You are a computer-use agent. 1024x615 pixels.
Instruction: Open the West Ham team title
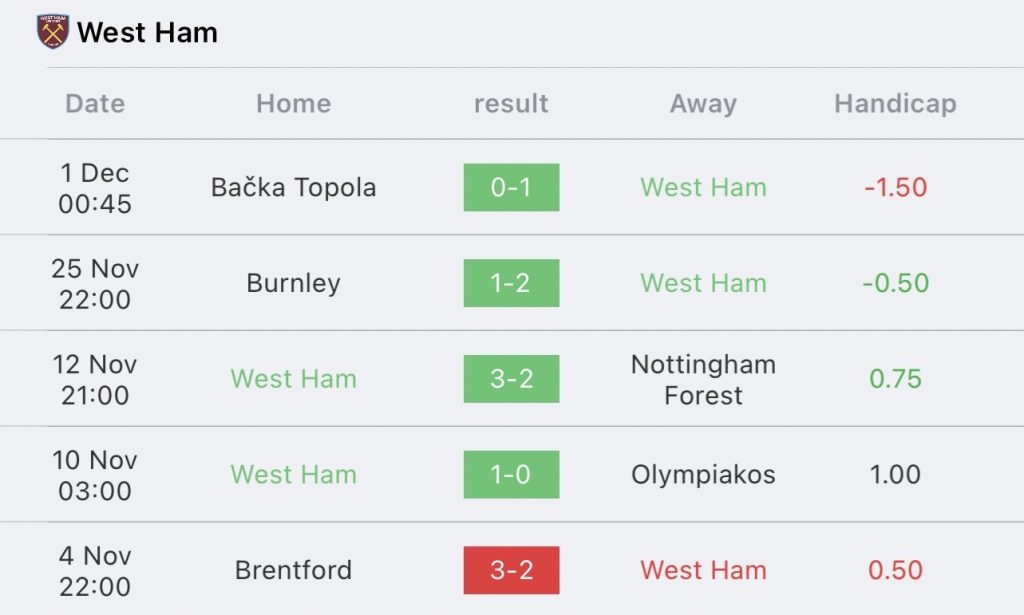tap(148, 33)
